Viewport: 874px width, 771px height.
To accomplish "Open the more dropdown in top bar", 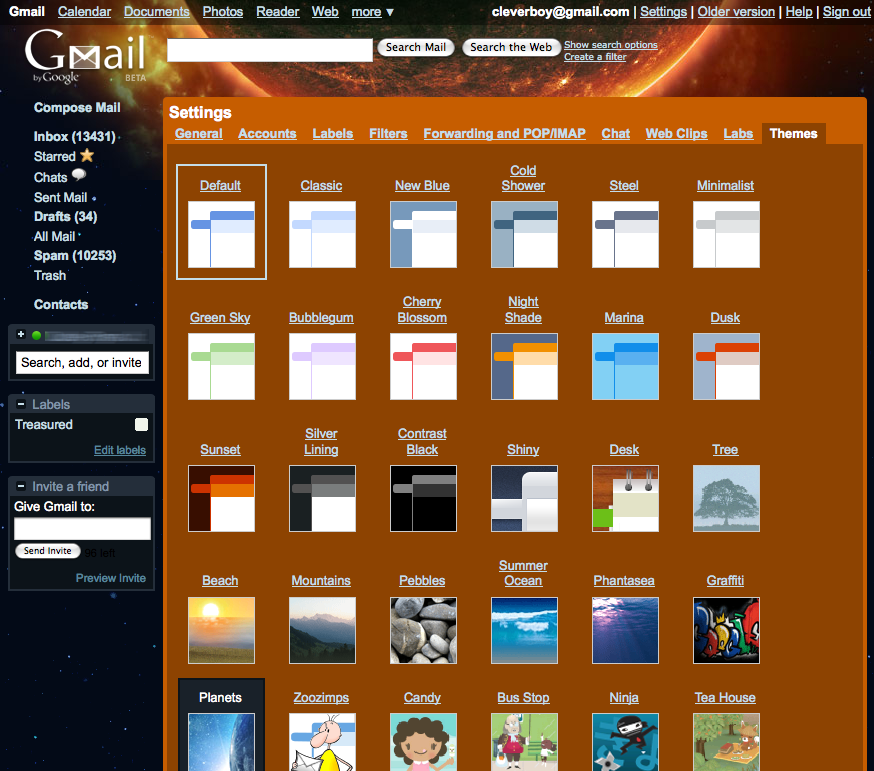I will (372, 12).
